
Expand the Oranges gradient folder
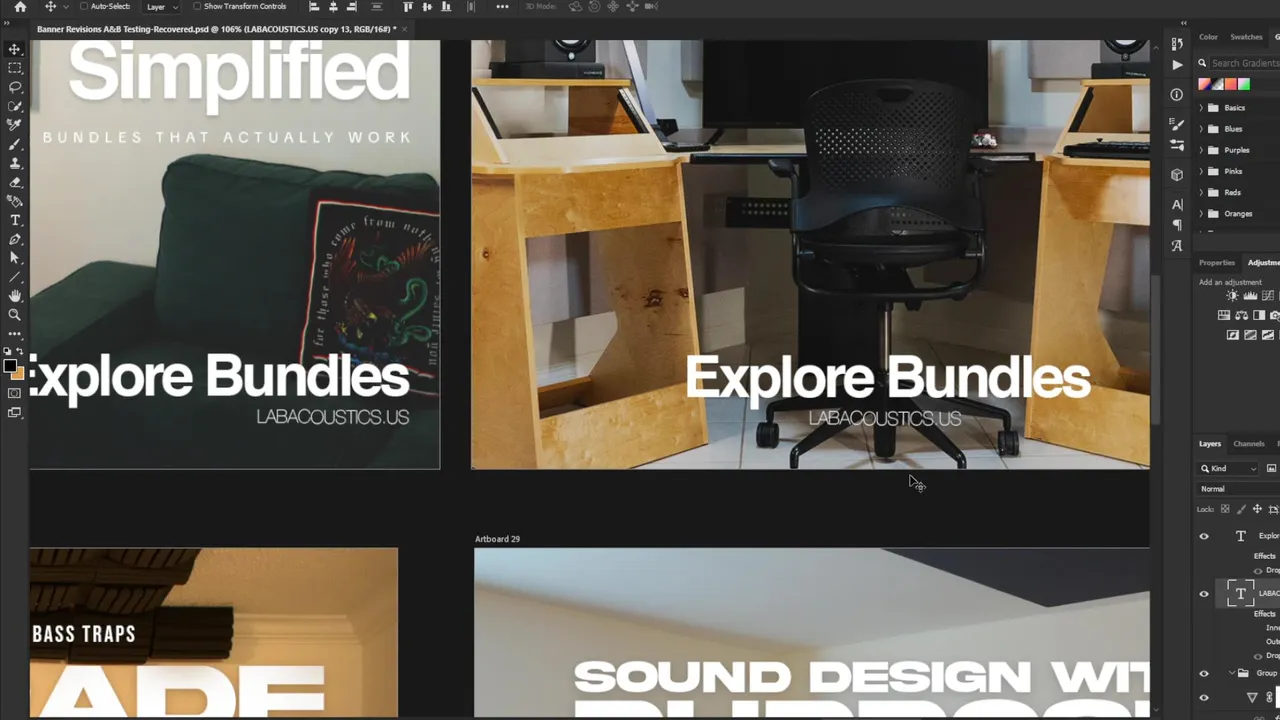[1201, 213]
